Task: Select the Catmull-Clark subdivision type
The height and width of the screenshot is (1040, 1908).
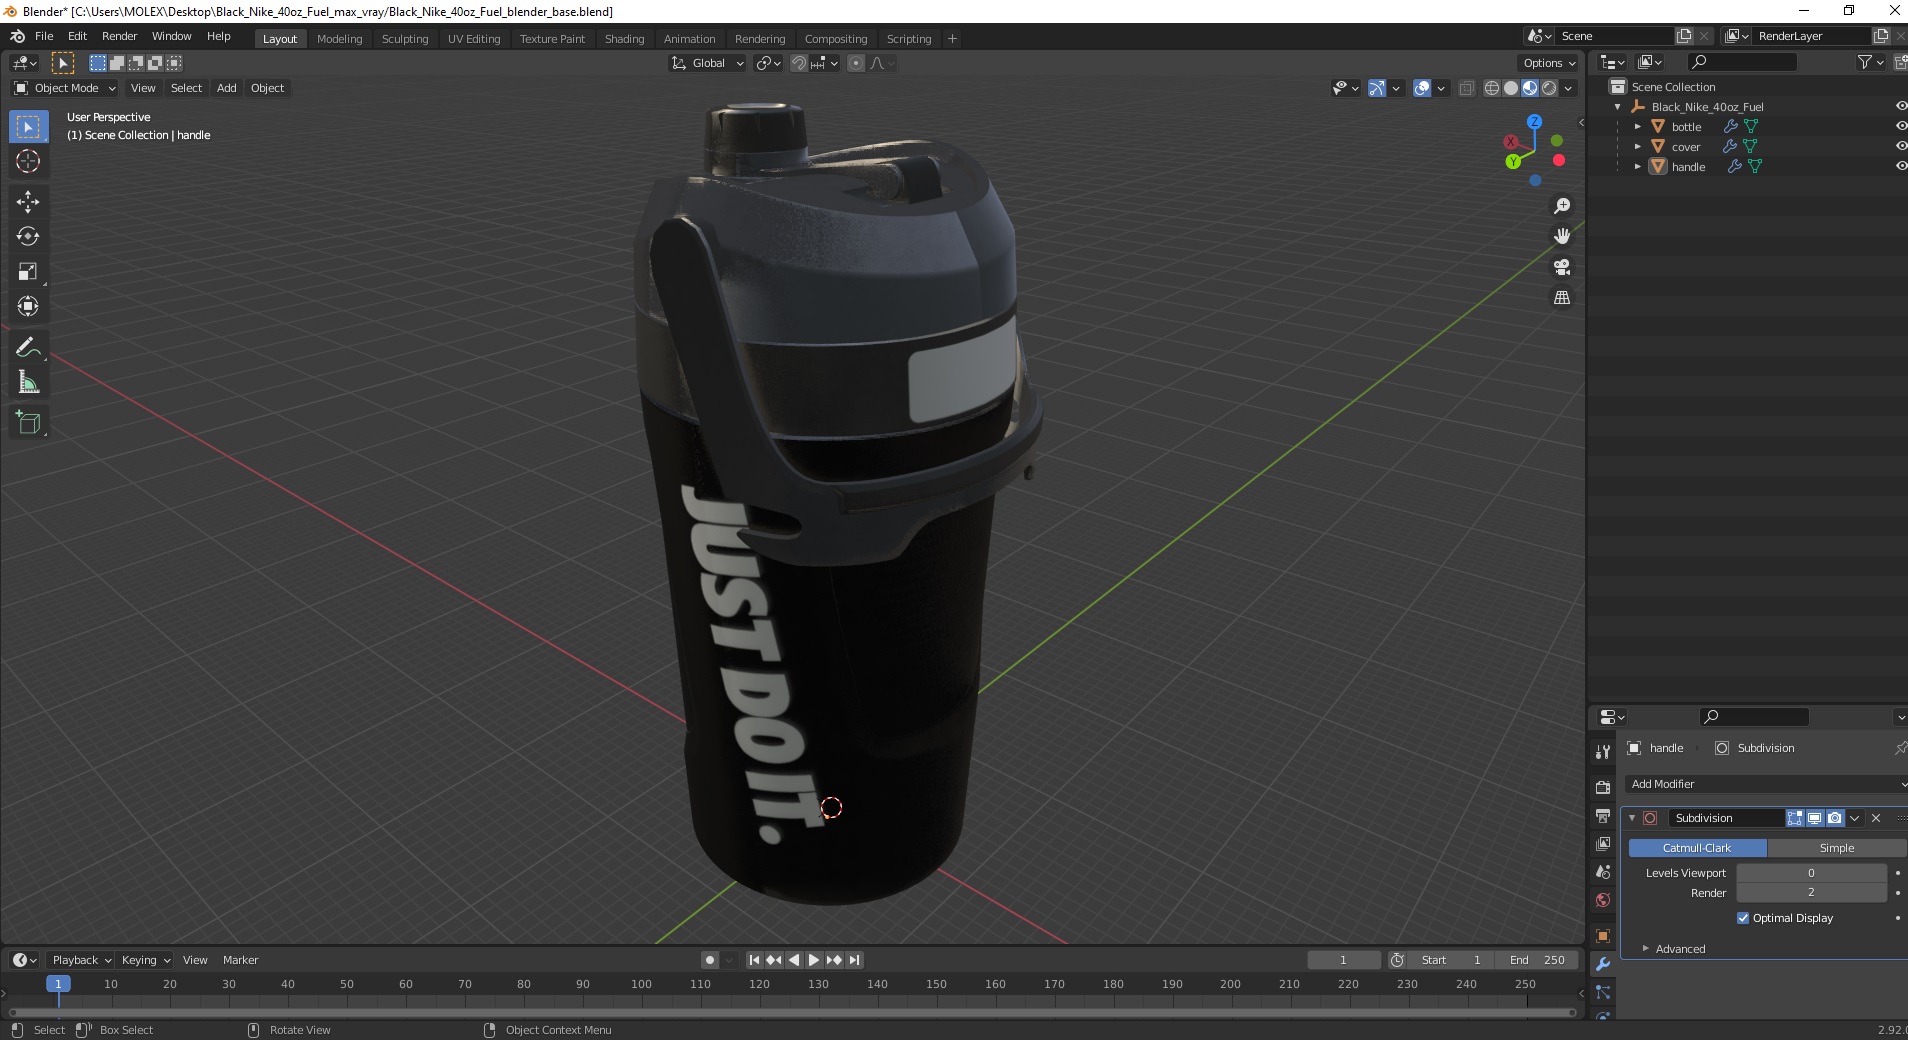Action: click(1697, 848)
